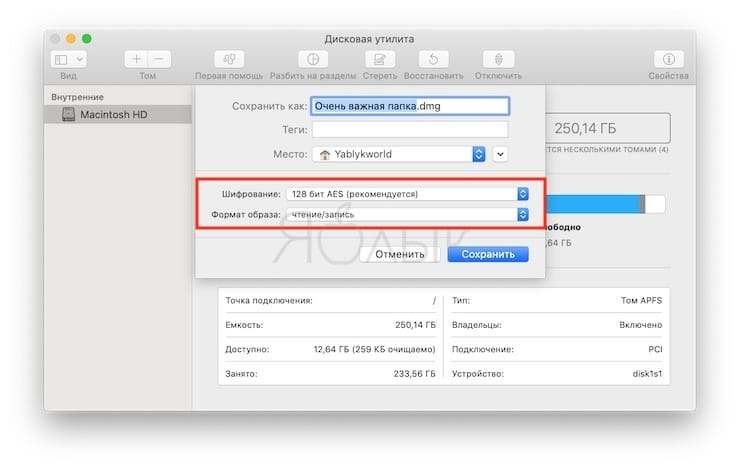The width and height of the screenshot is (740, 469).
Task: Click the 'disk1s1' device value
Action: (x=647, y=374)
